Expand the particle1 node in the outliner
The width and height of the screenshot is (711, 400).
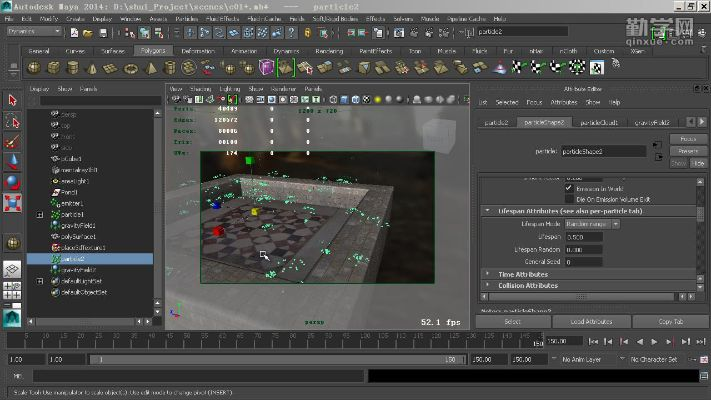pyautogui.click(x=39, y=214)
